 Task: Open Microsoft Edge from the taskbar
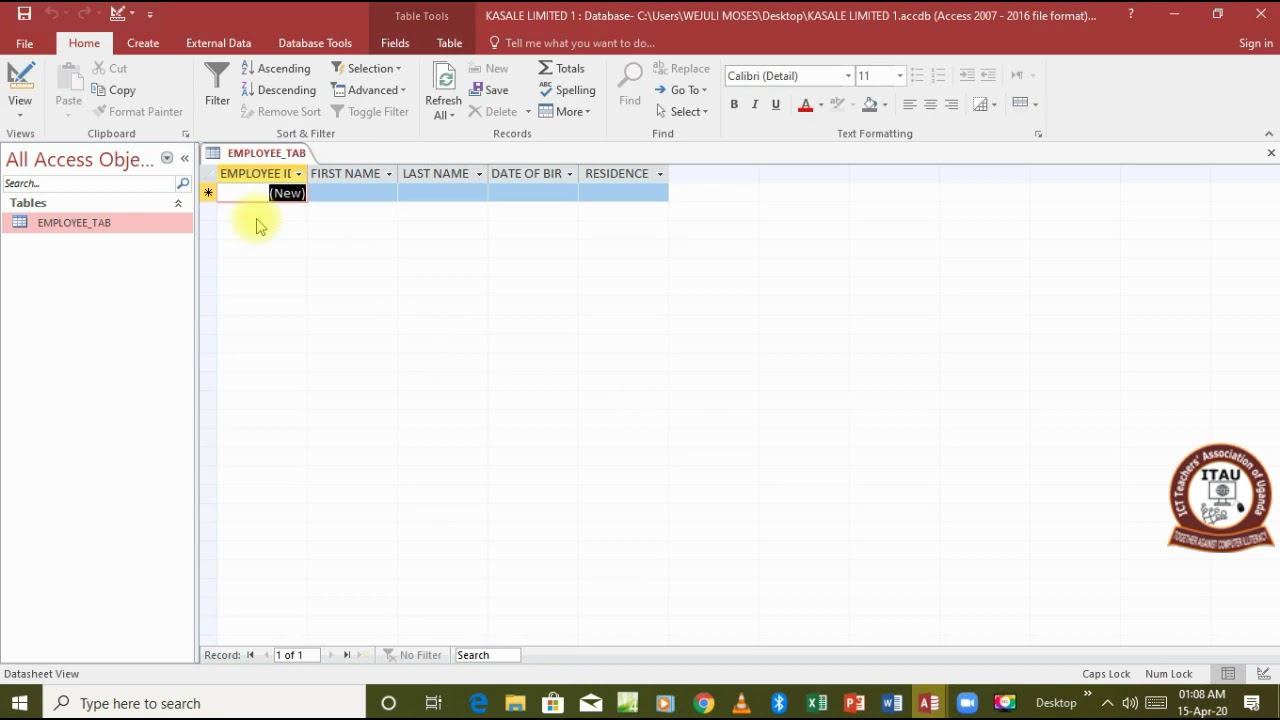coord(478,703)
